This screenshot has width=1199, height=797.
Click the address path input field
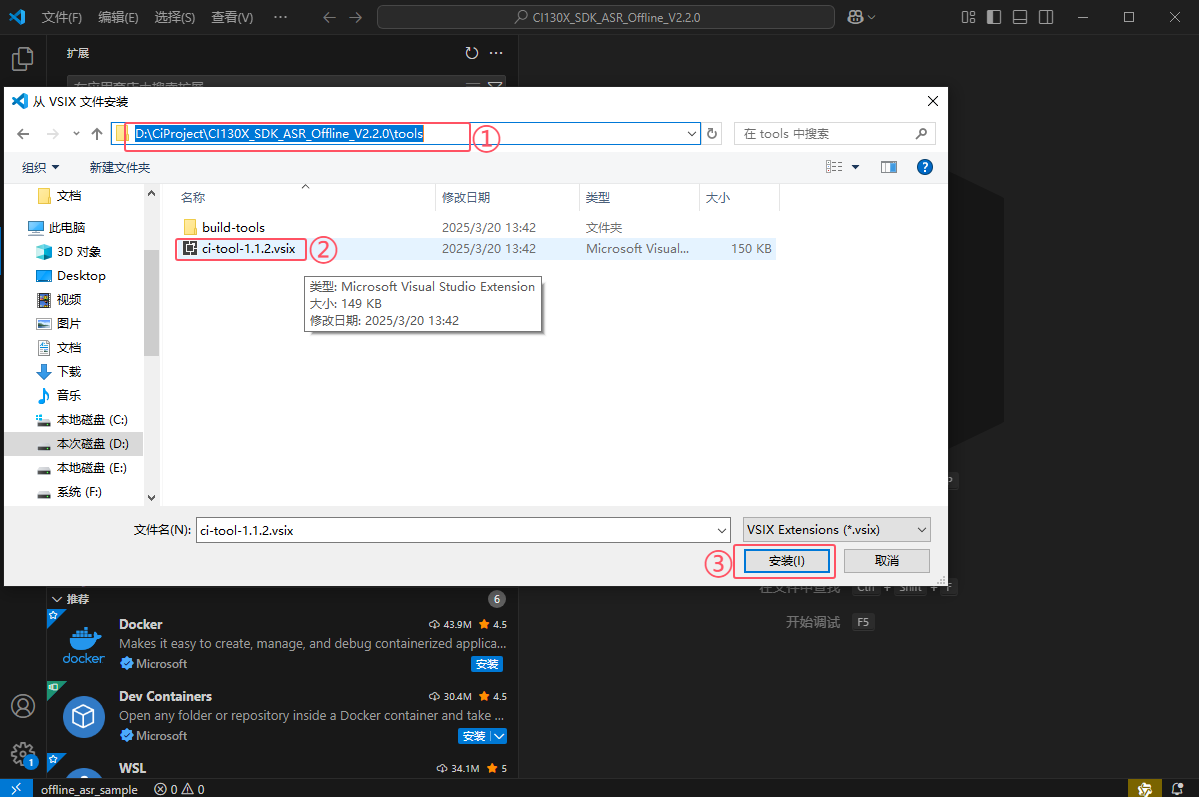click(405, 134)
